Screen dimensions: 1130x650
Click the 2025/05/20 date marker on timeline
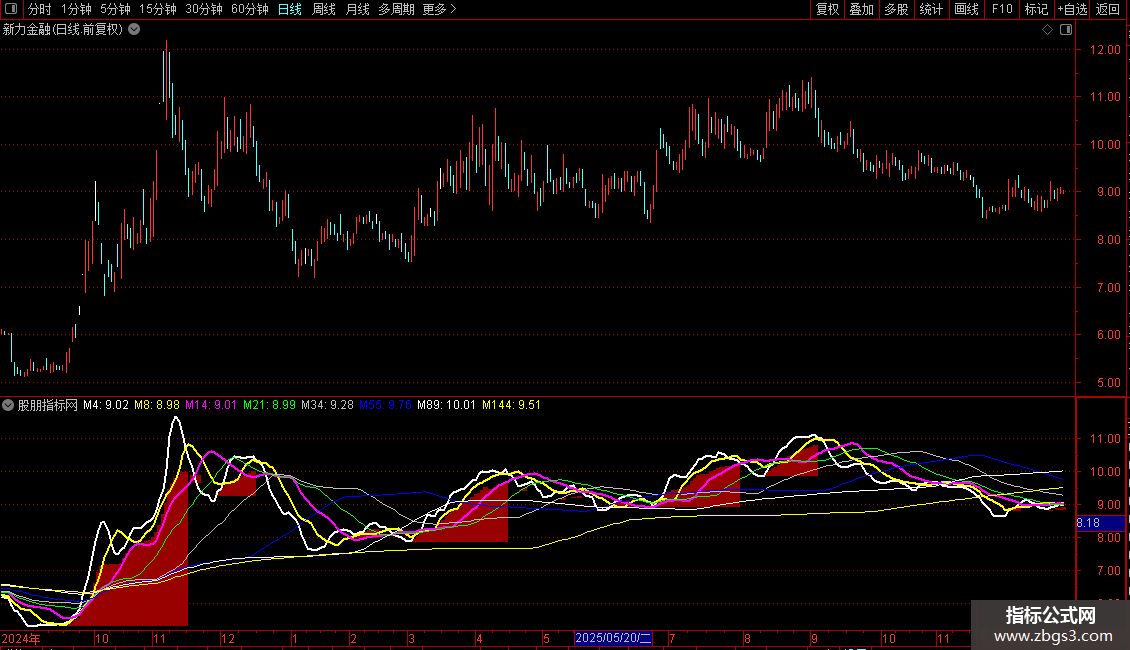613,638
